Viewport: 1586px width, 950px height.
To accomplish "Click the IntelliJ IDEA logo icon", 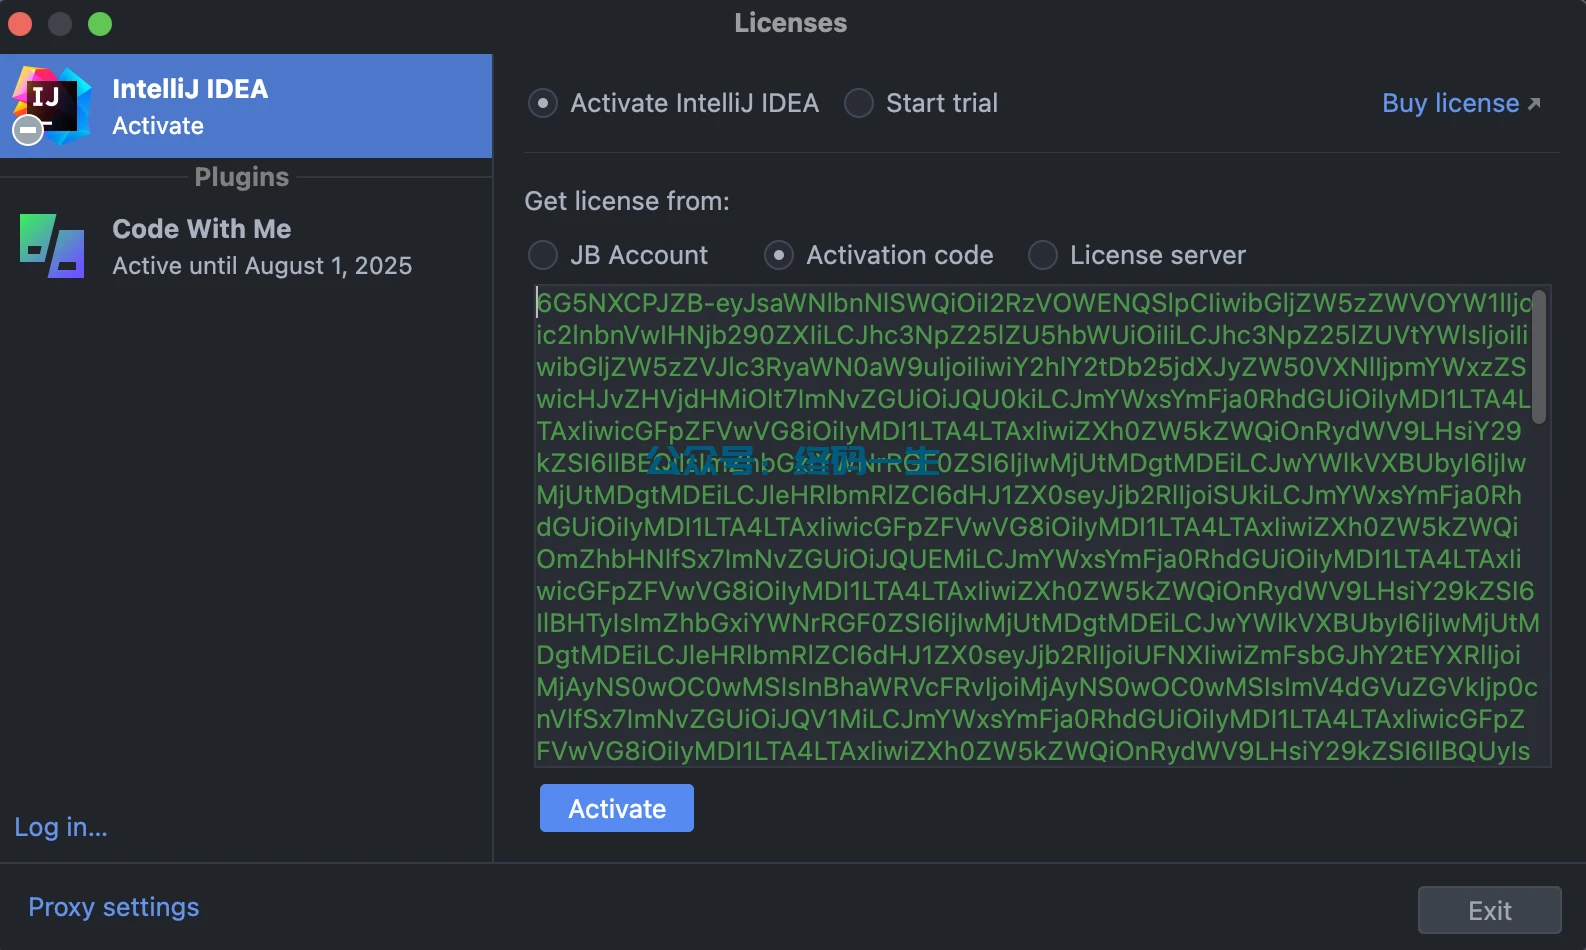I will [52, 104].
